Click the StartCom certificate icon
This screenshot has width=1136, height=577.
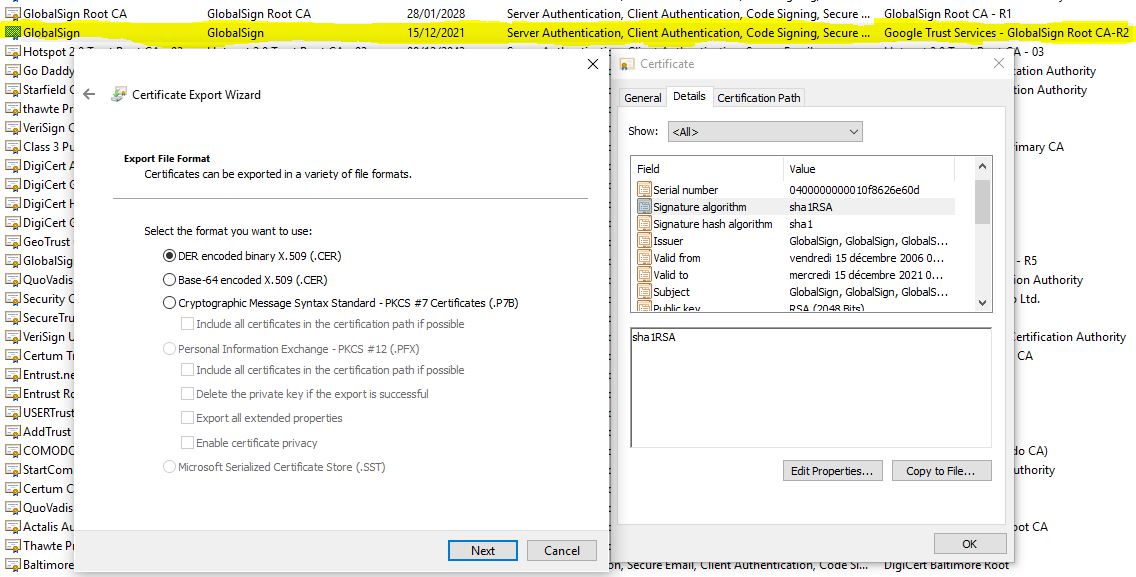[12, 470]
